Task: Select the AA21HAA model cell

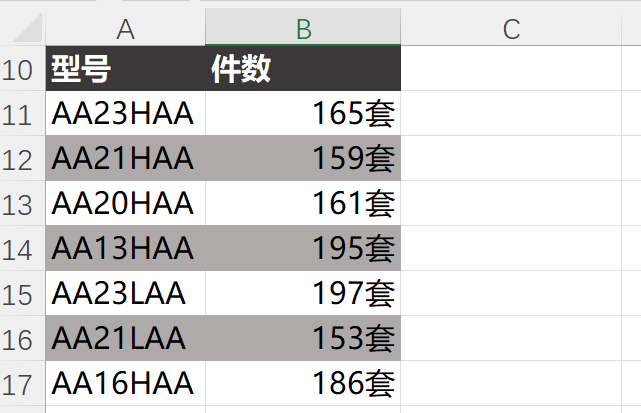Action: [x=125, y=159]
